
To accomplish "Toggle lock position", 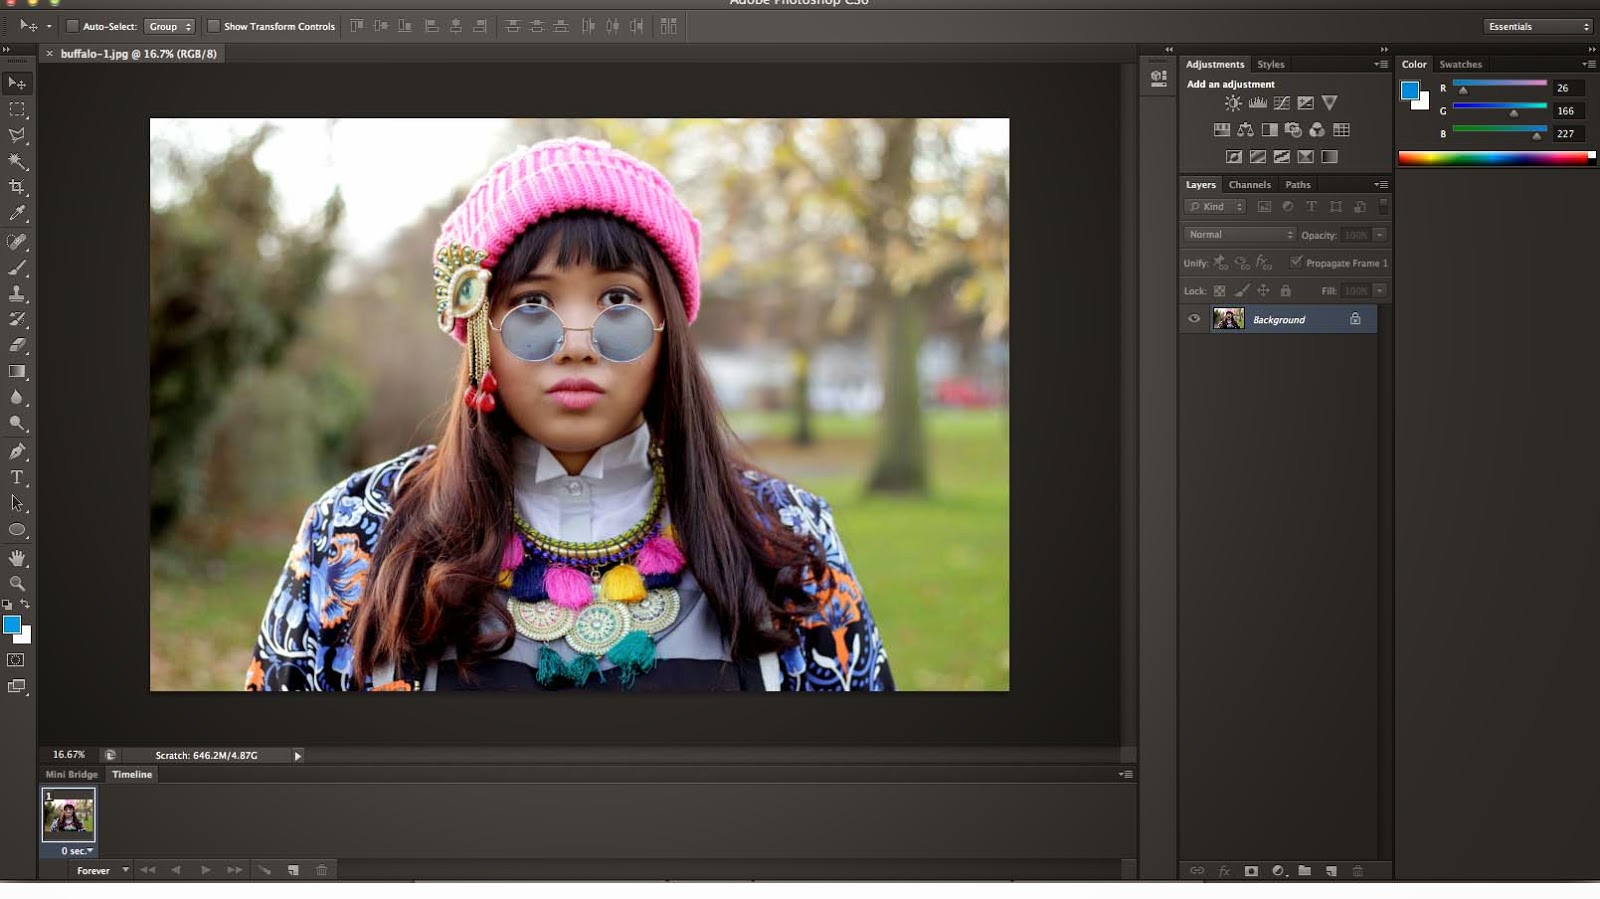I will (x=1264, y=291).
